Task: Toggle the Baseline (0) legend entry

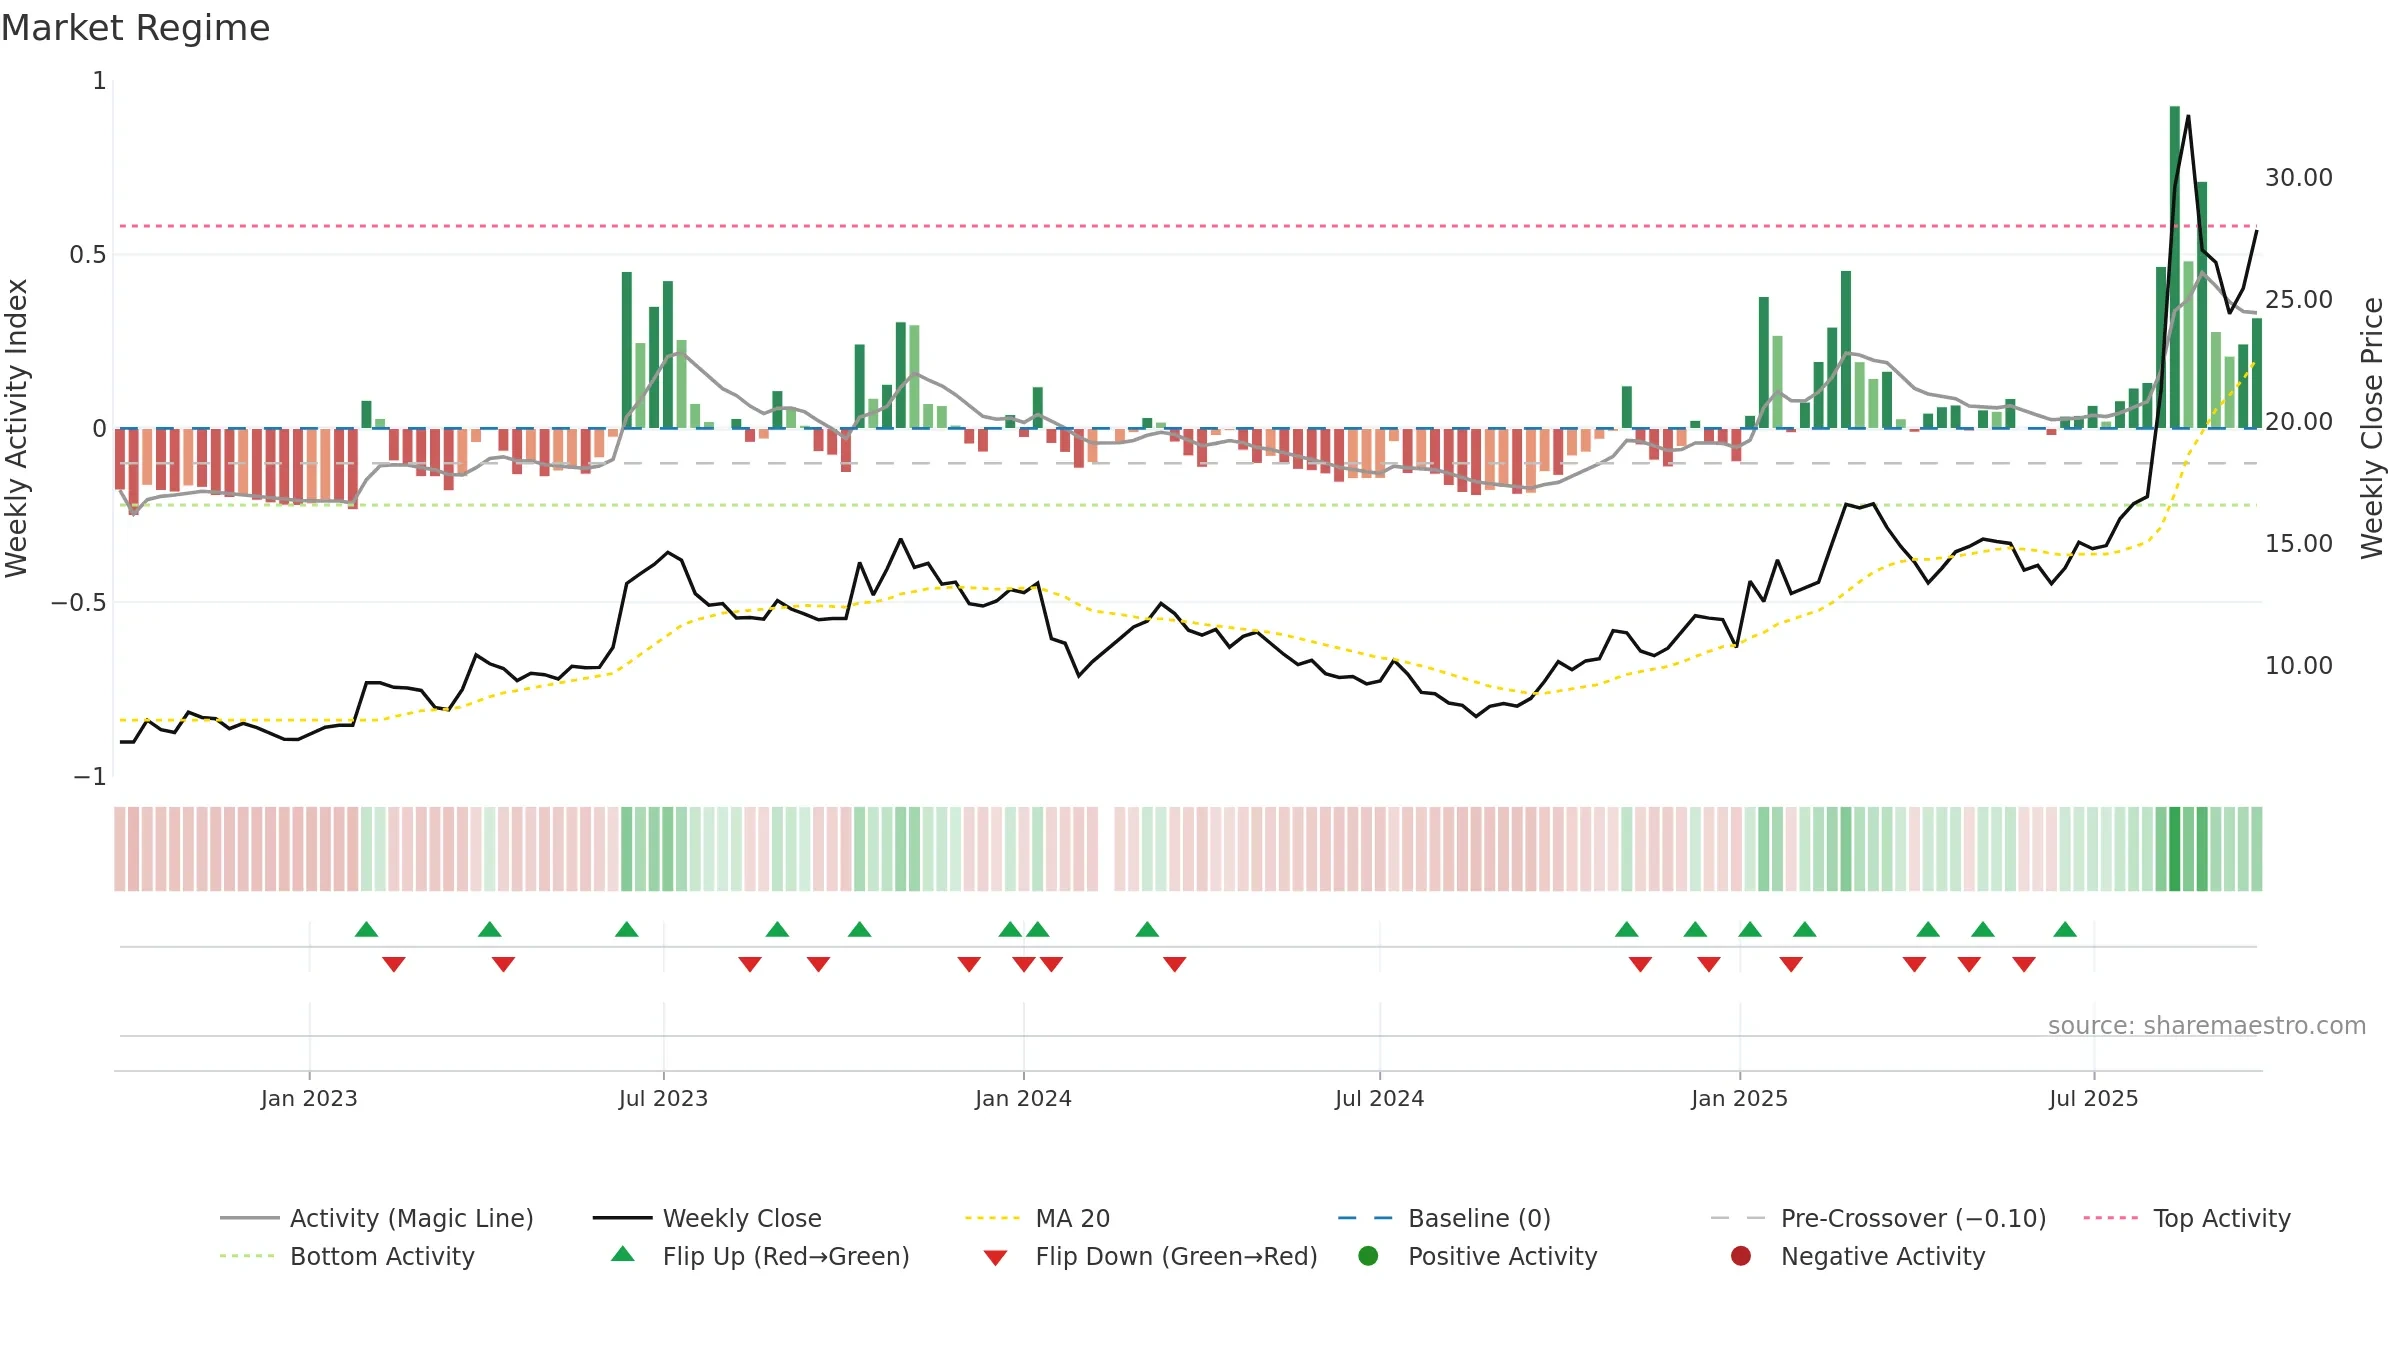Action: pos(1444,1218)
